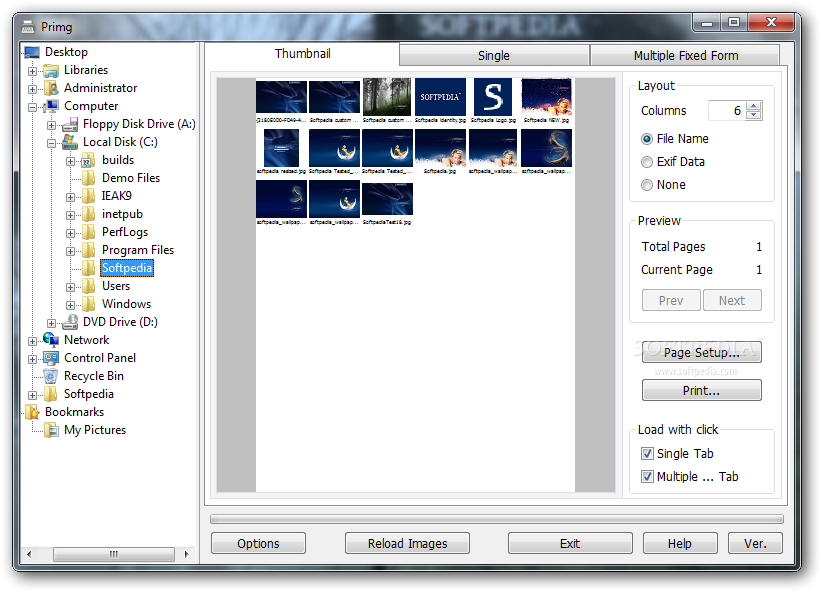
Task: Open the Multiple Fixed Form tab
Action: (x=685, y=56)
